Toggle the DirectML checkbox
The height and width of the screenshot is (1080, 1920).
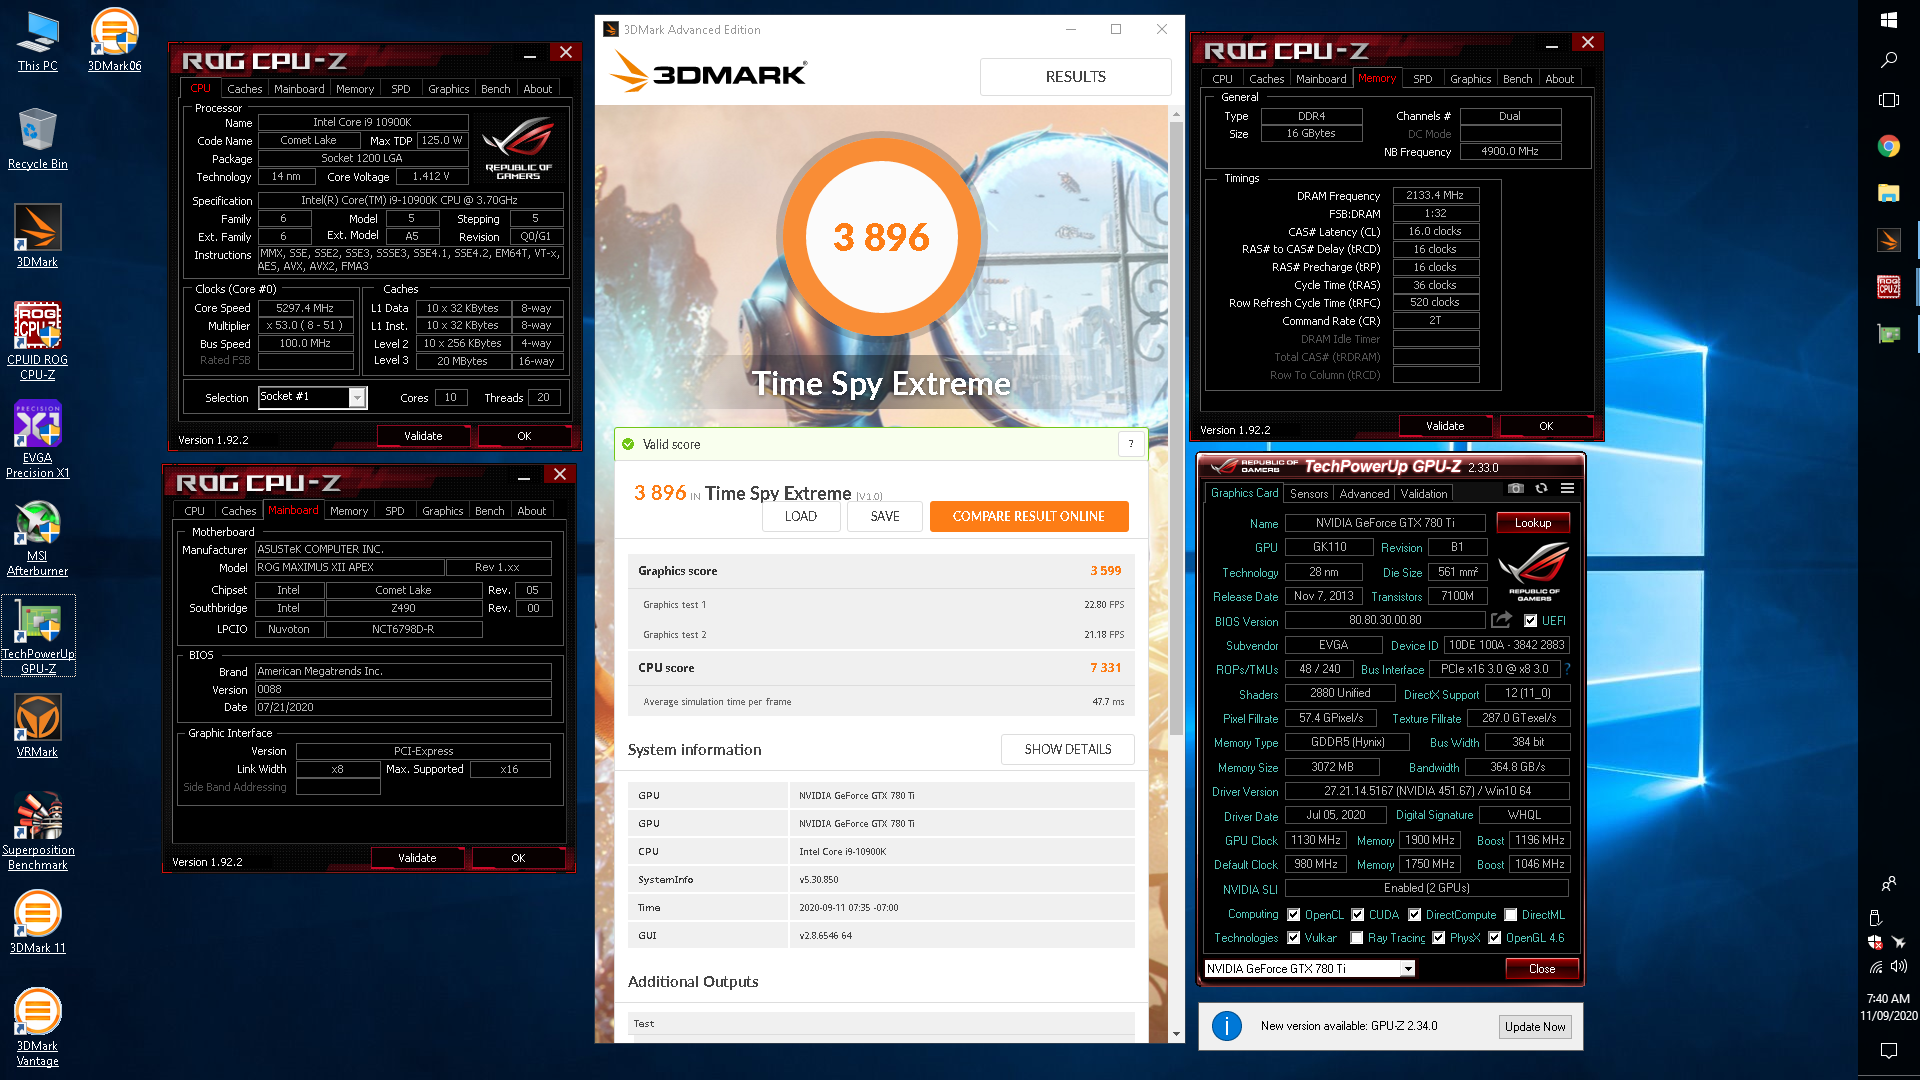point(1511,915)
